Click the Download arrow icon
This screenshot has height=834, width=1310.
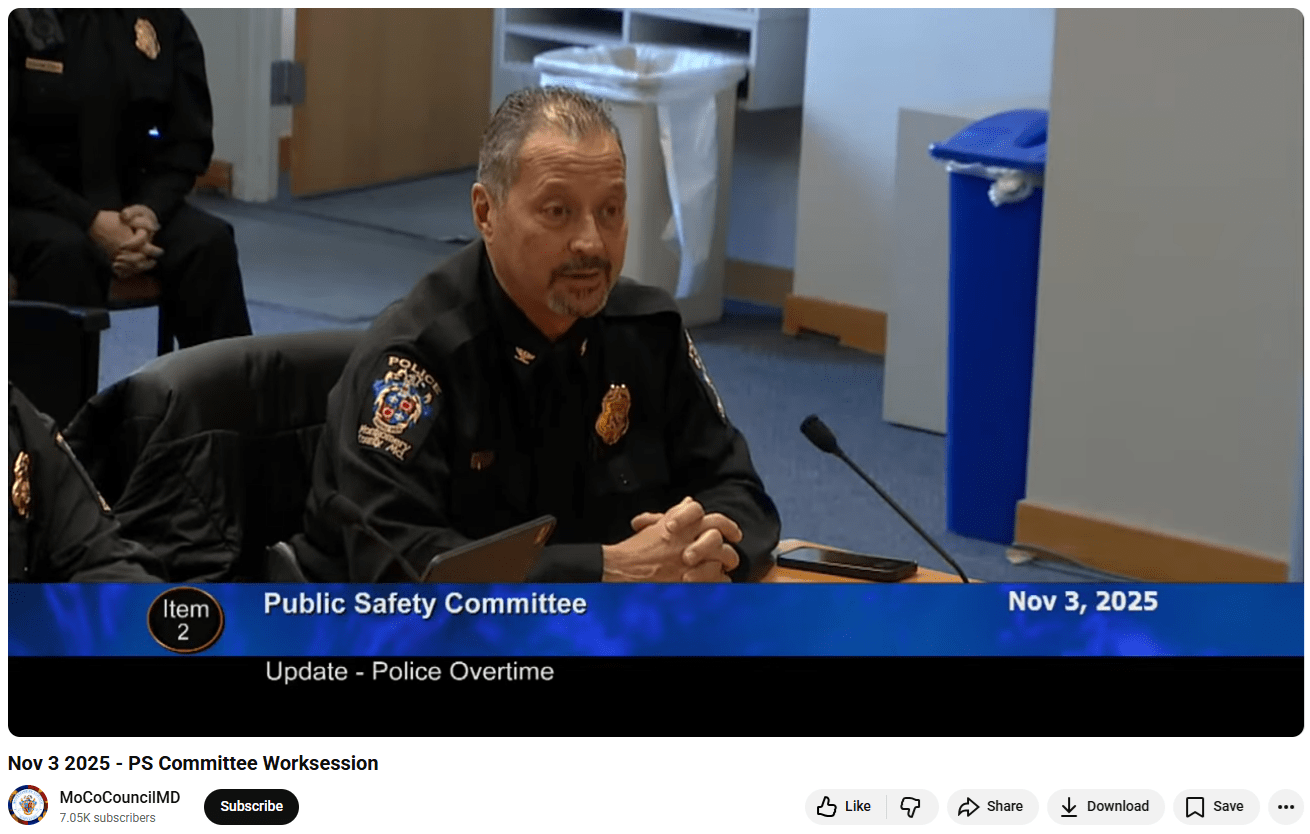[x=1069, y=807]
